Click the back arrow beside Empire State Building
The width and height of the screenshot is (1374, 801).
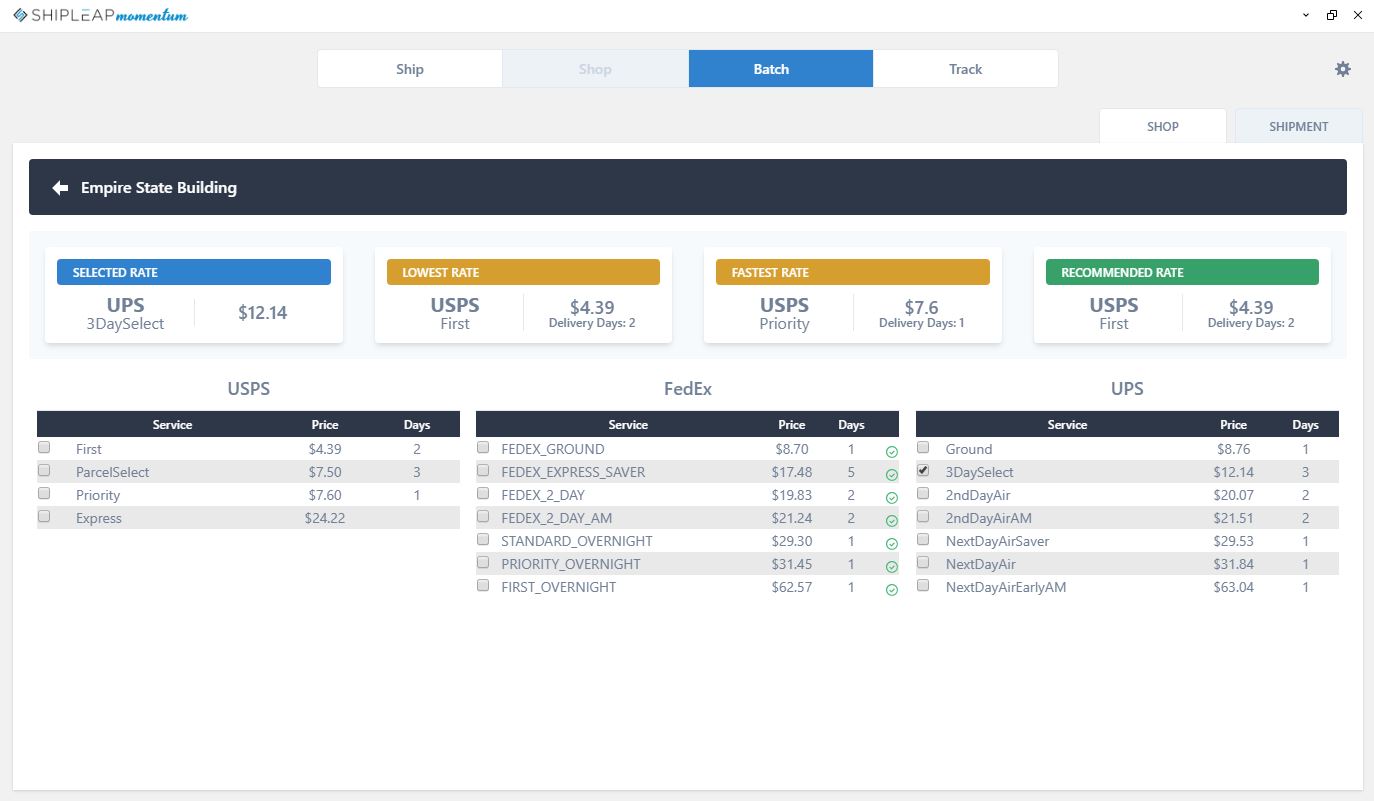click(60, 187)
